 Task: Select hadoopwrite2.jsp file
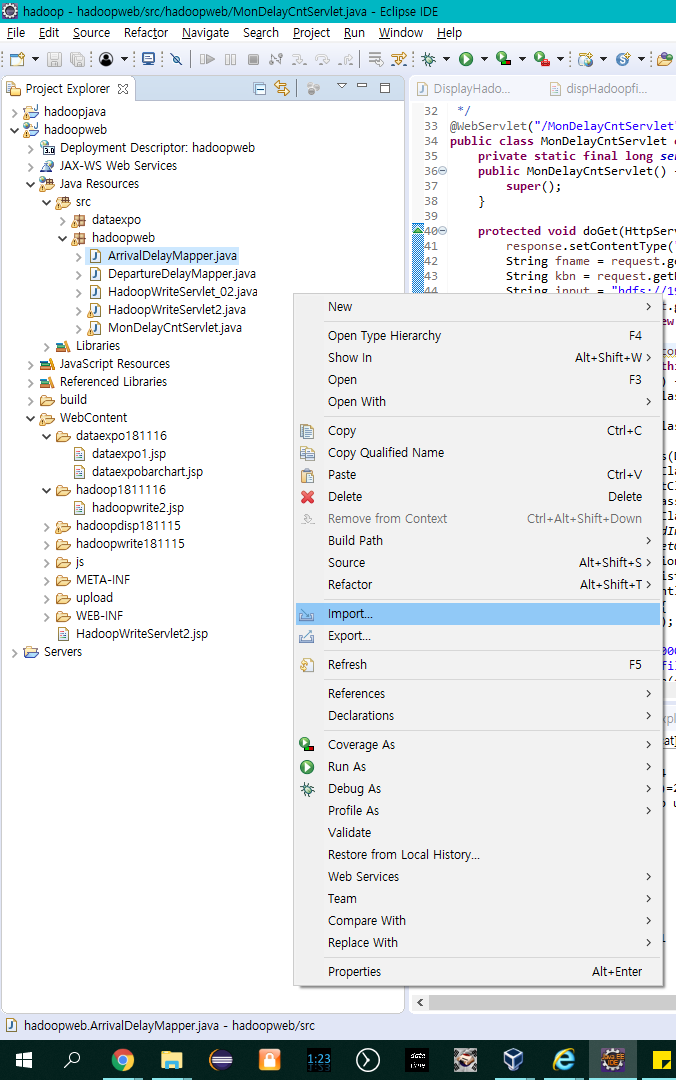[138, 508]
